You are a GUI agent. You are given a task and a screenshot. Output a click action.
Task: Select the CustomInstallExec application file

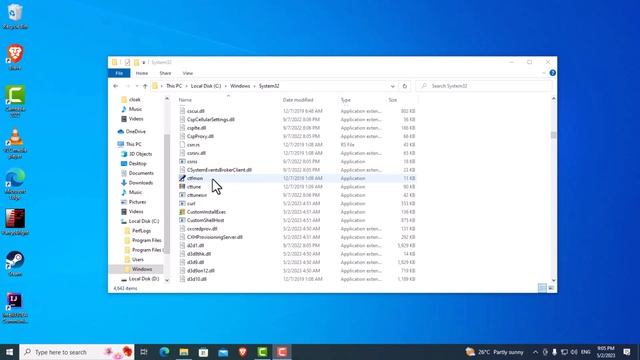point(206,212)
